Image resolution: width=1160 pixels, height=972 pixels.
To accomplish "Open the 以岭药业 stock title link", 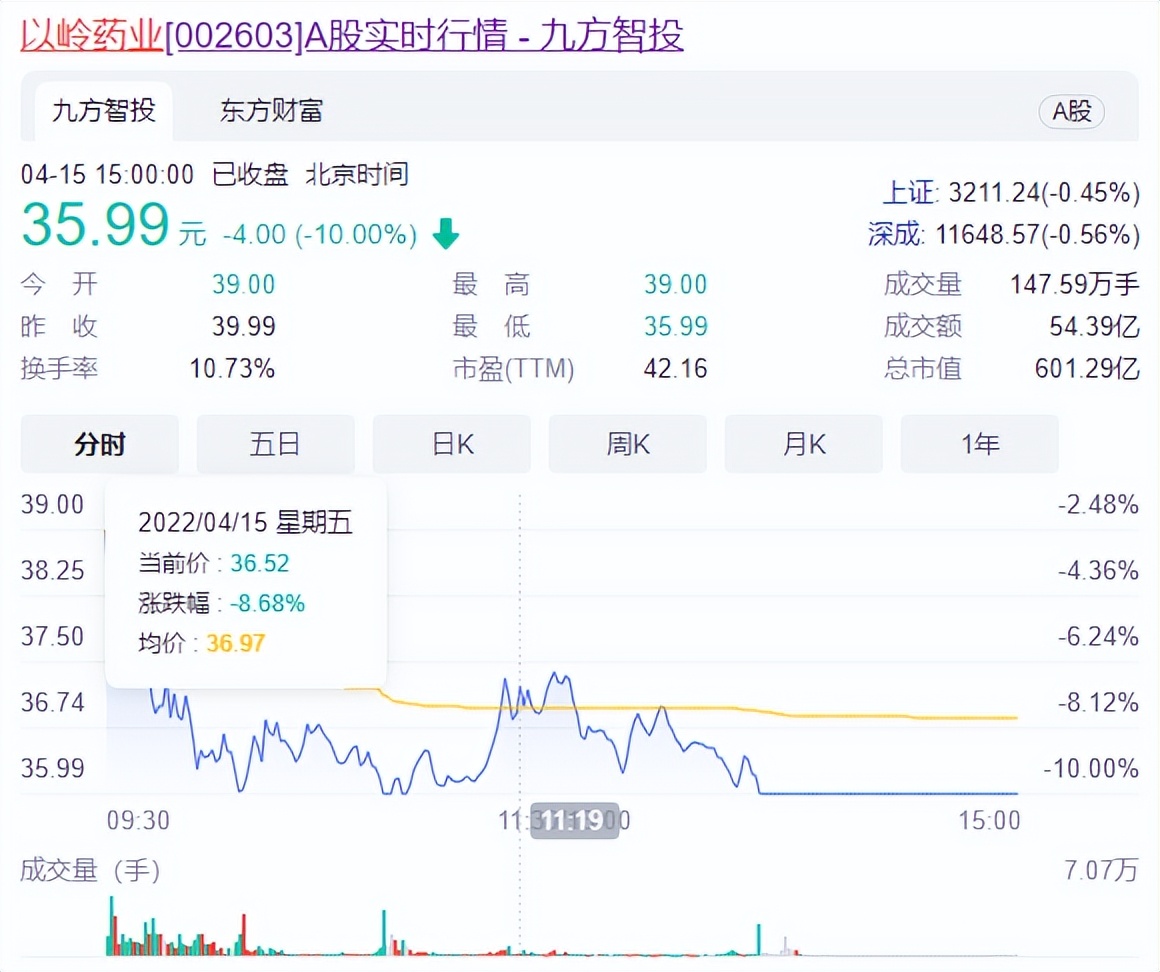I will 351,35.
